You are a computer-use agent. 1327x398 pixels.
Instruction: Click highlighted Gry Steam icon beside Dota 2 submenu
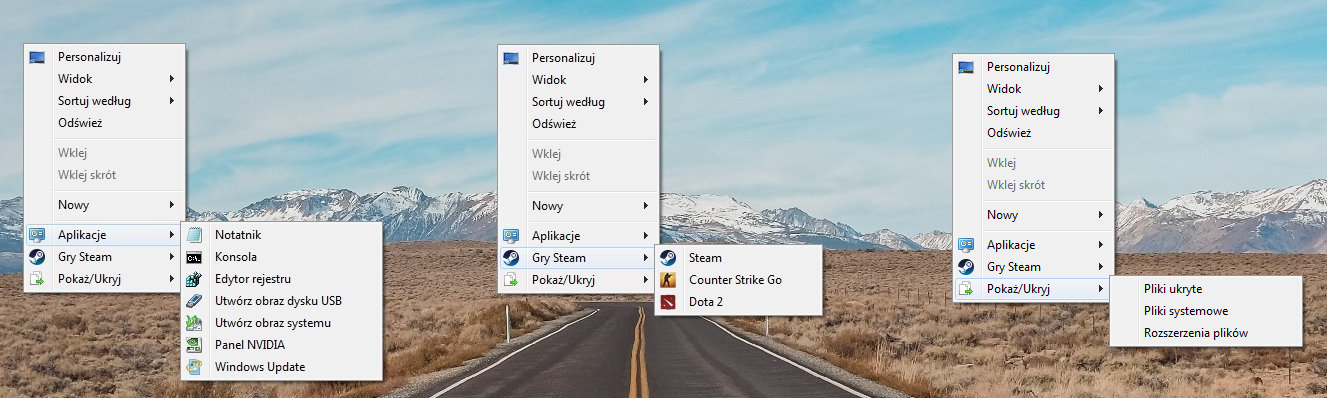point(511,258)
